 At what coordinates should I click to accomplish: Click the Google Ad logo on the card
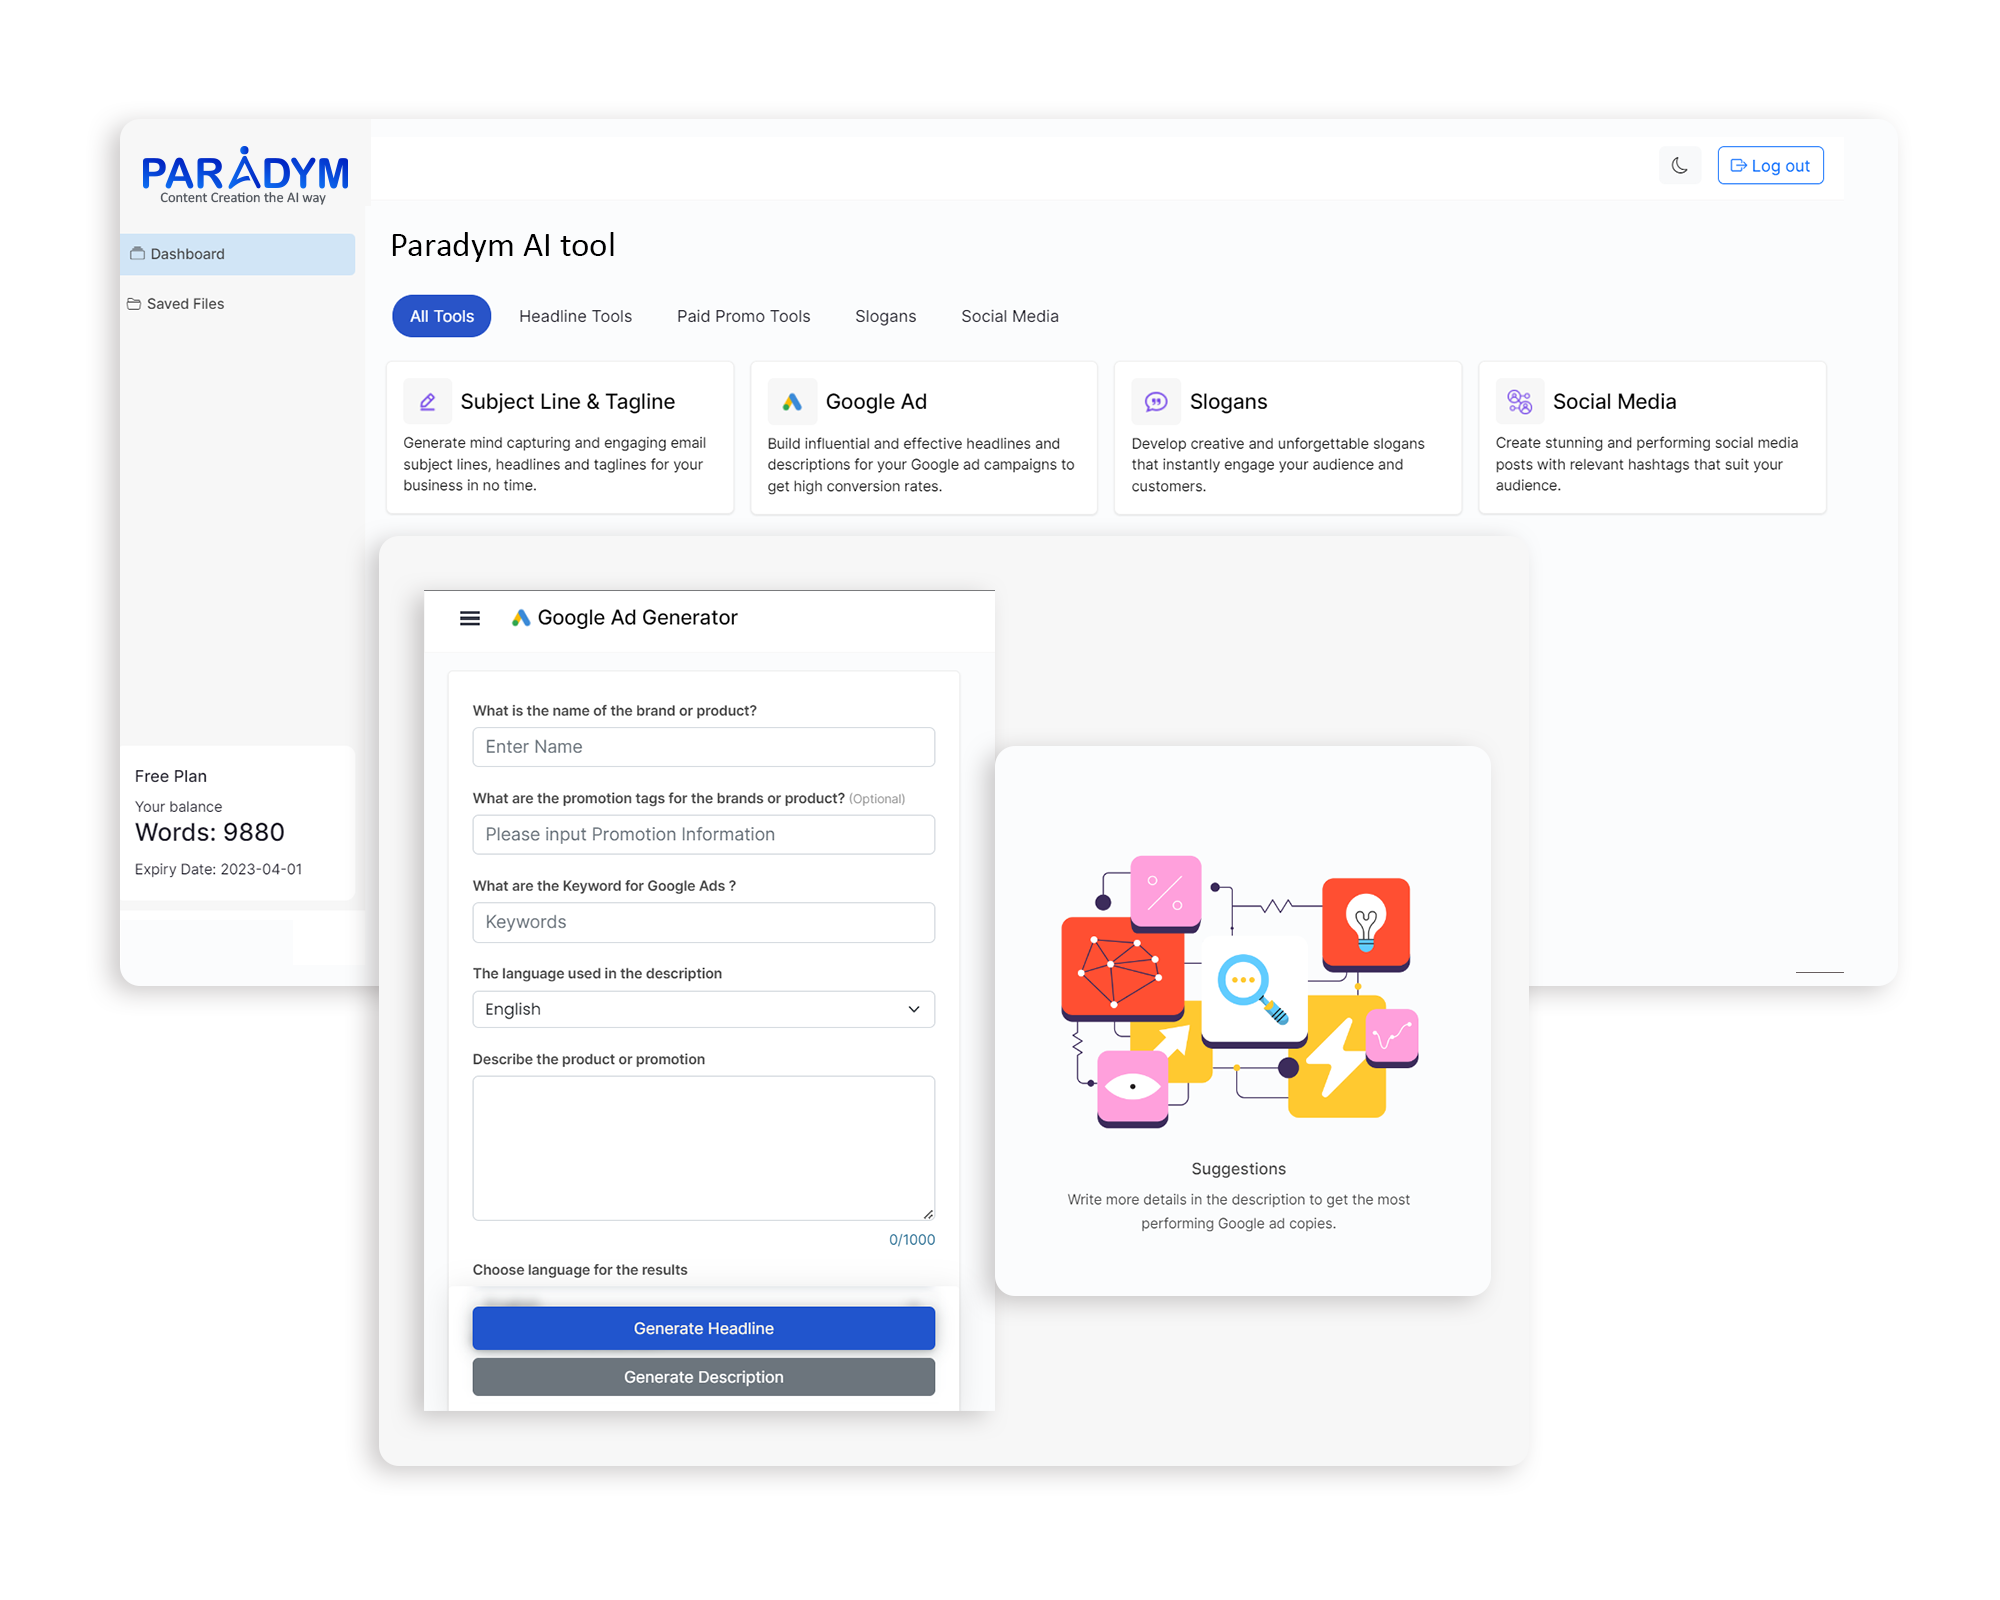tap(791, 400)
